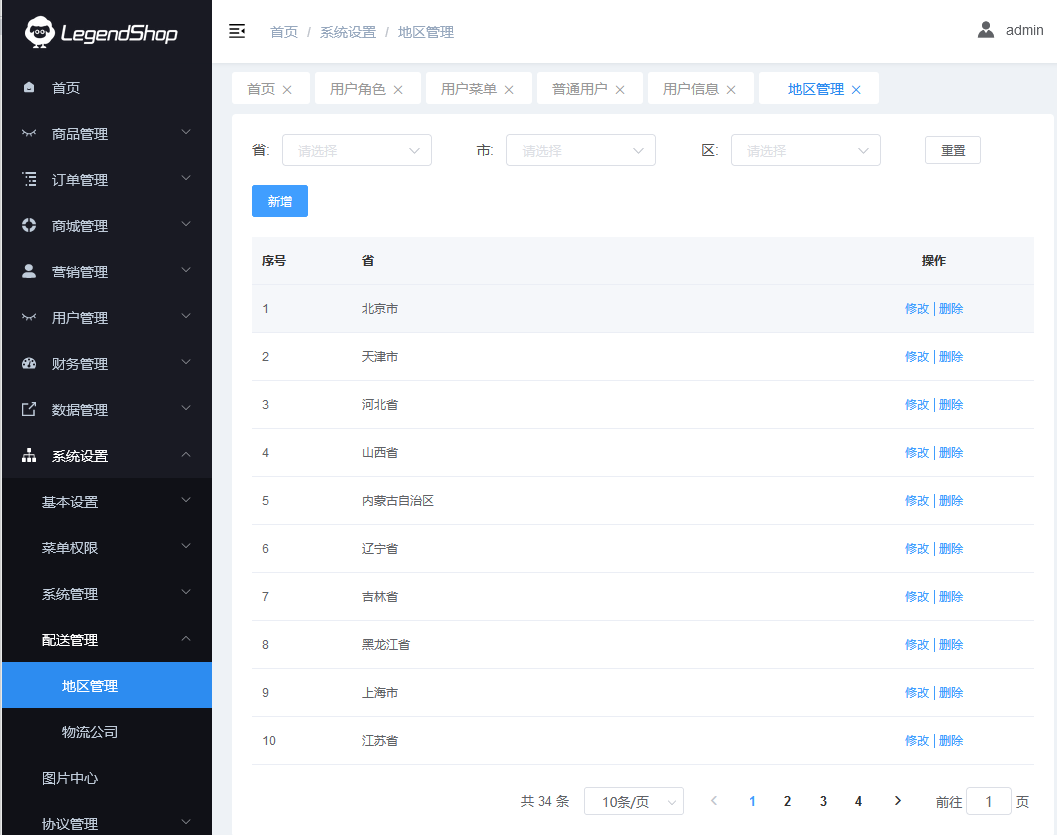Image resolution: width=1057 pixels, height=835 pixels.
Task: Expand 商品管理 menu in sidebar
Action: [x=106, y=134]
